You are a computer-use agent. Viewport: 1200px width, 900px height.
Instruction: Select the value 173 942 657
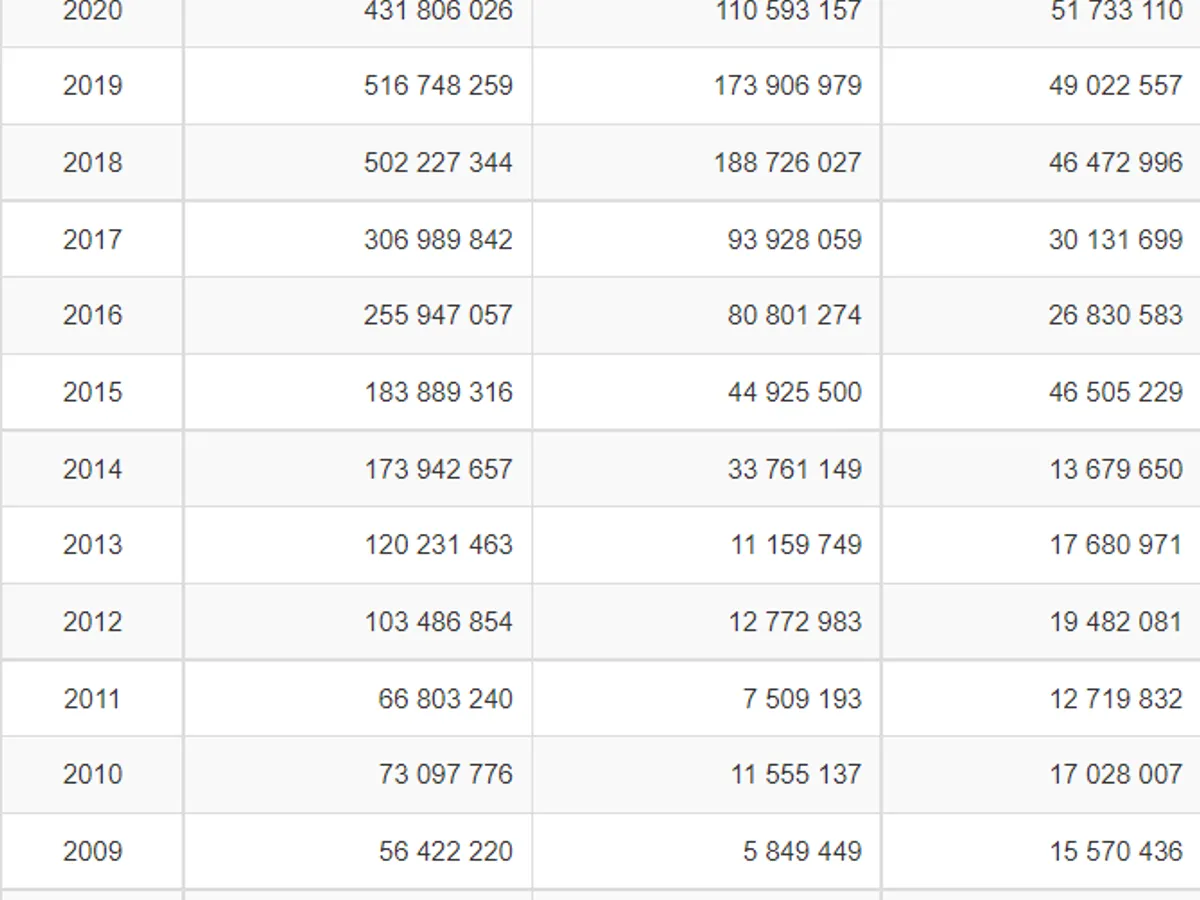click(438, 469)
